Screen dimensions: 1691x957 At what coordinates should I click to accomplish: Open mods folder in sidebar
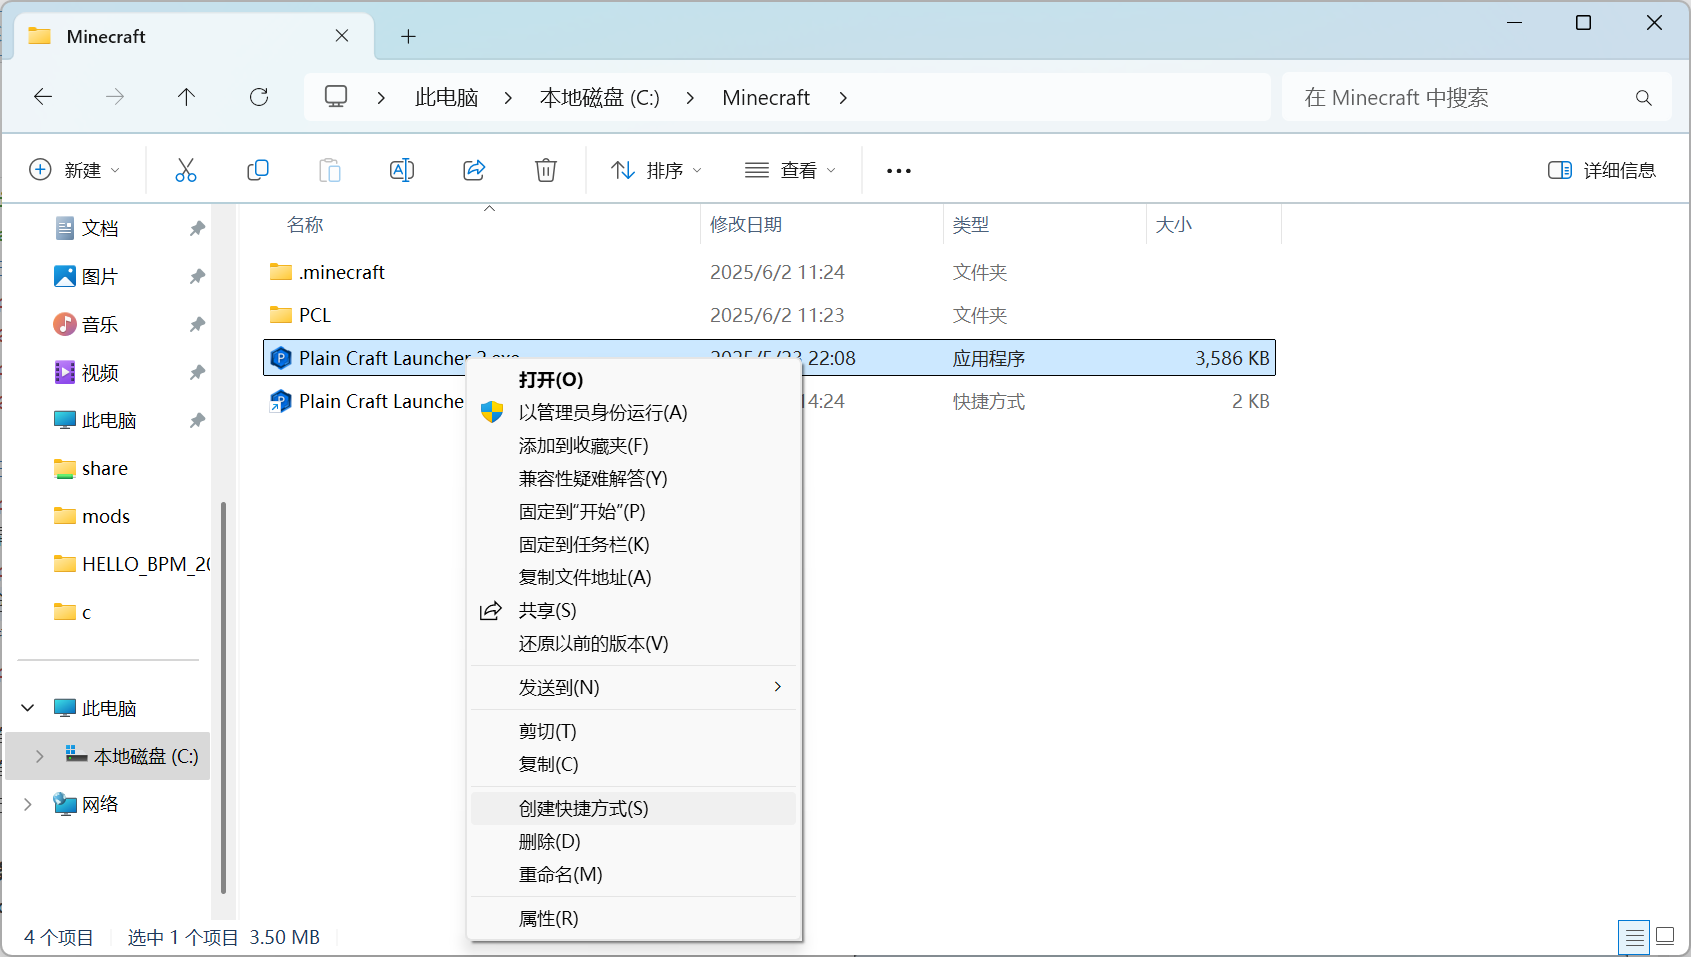pos(106,516)
